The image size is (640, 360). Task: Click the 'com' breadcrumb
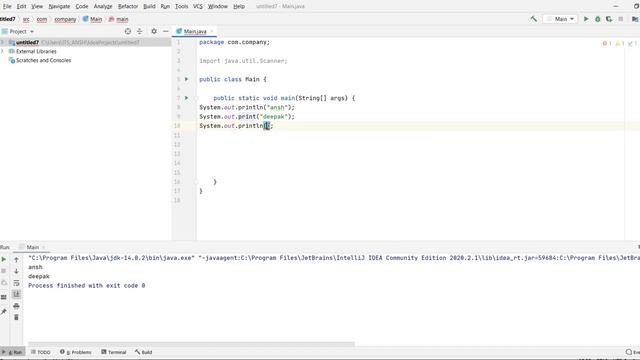[x=42, y=19]
